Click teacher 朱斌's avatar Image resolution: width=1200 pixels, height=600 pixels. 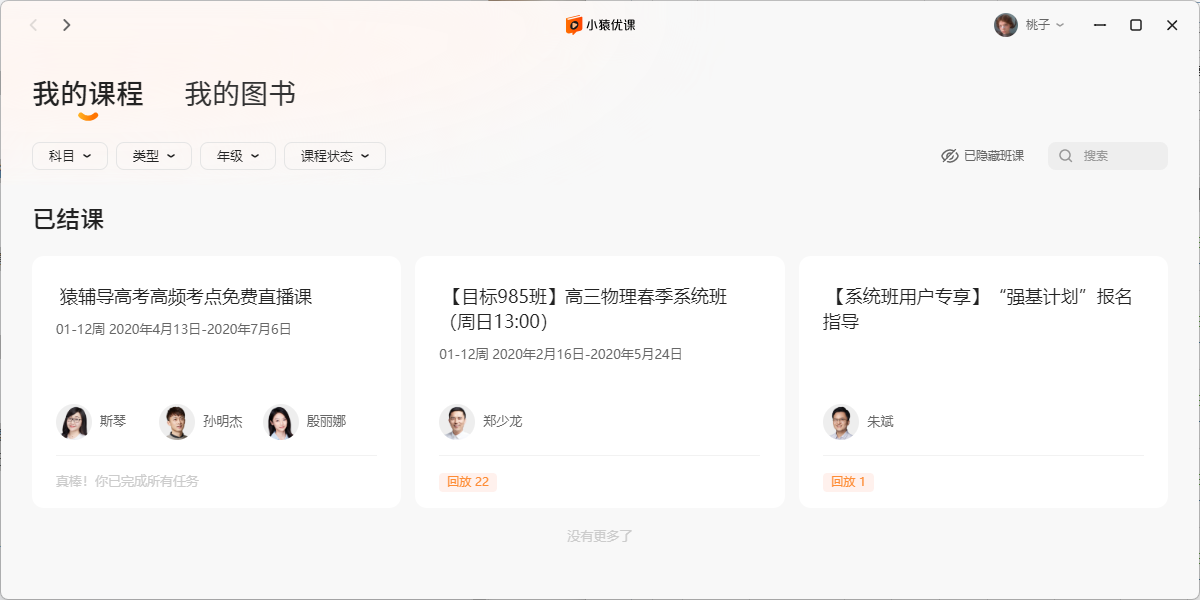[x=841, y=422]
